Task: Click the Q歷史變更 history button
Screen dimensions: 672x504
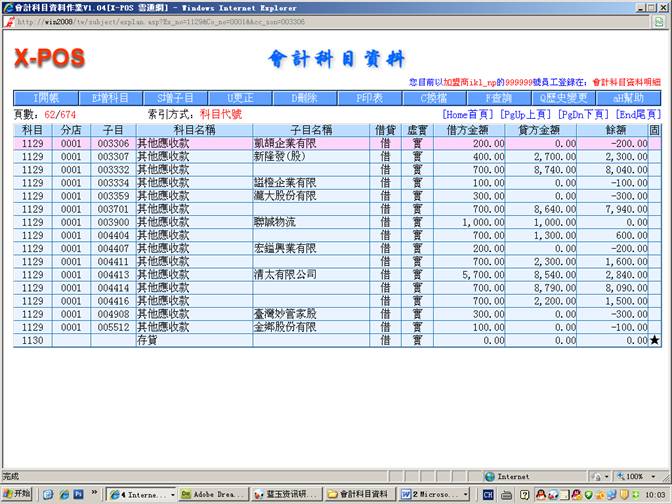Action: (x=565, y=98)
